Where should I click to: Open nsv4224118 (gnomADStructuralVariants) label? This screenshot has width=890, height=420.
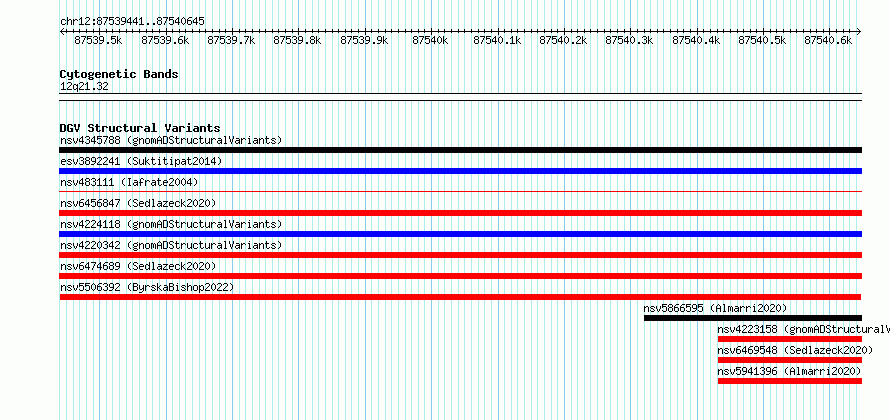tap(171, 224)
